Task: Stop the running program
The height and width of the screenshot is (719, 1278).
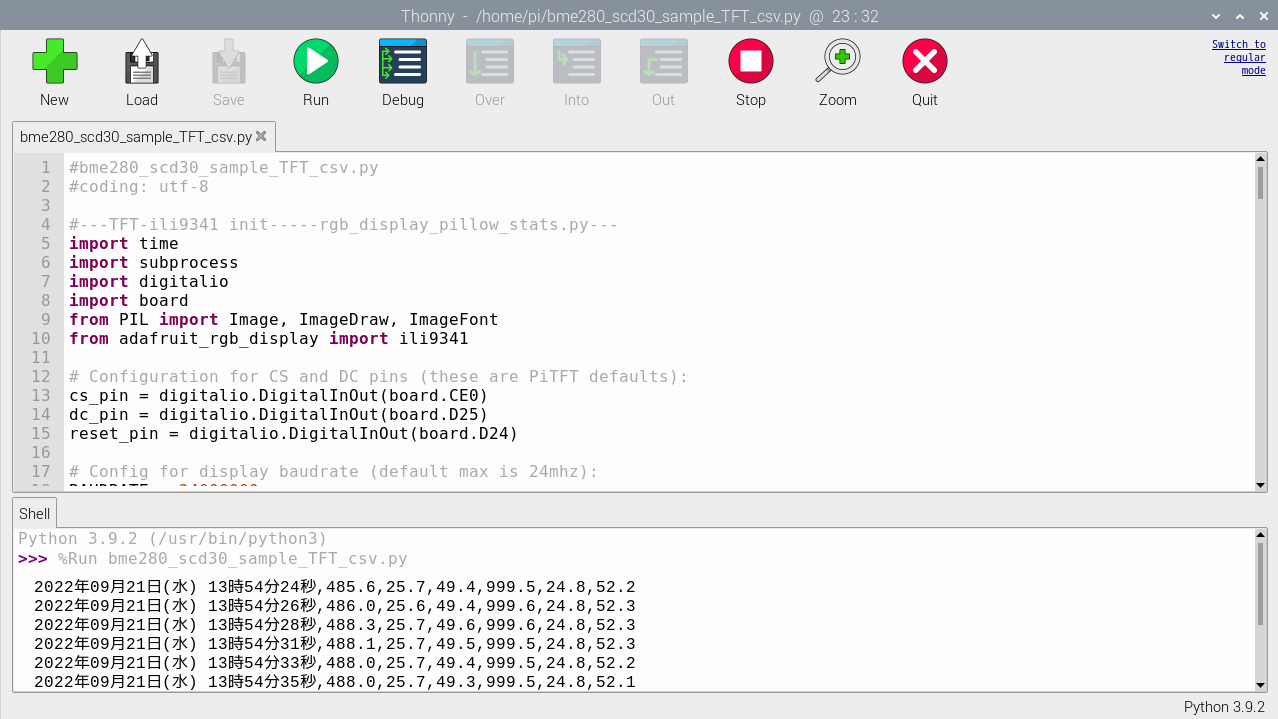Action: click(x=750, y=61)
